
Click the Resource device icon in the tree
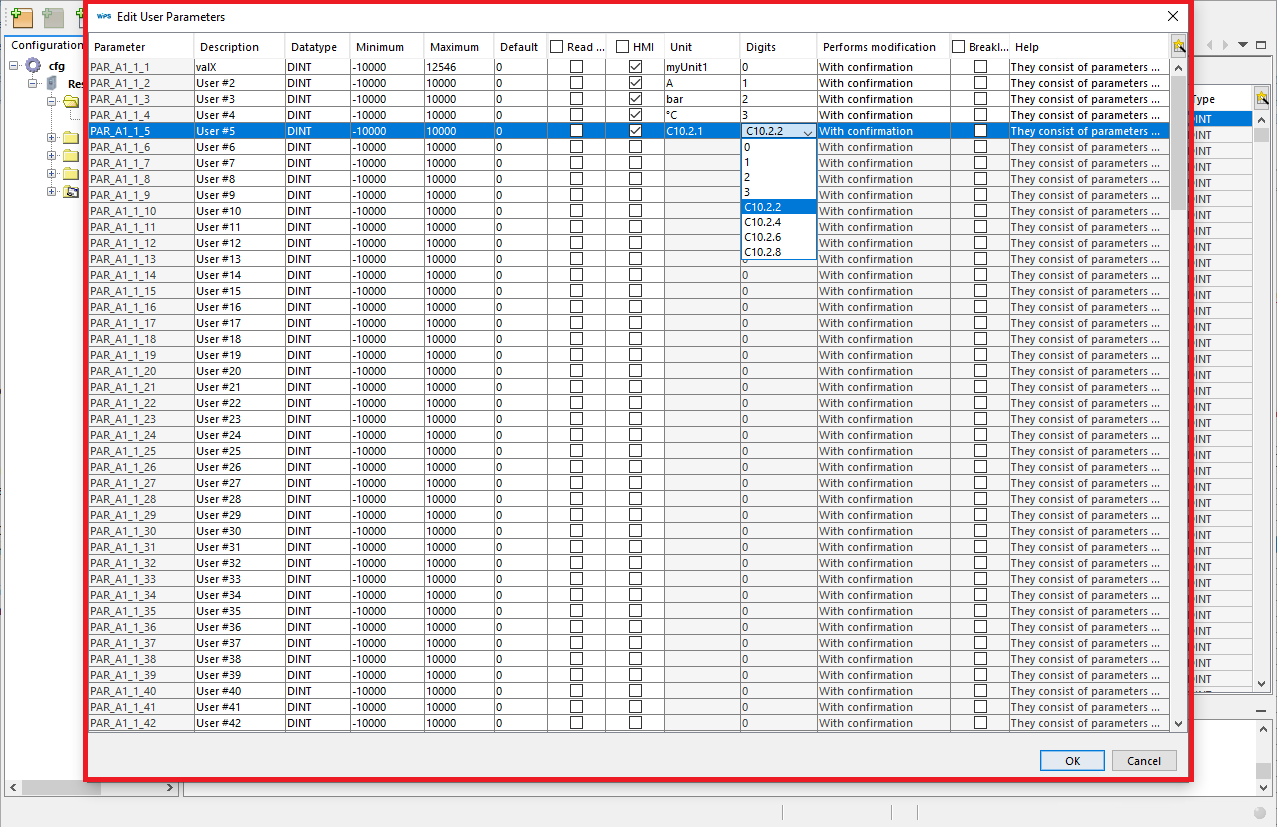(51, 83)
